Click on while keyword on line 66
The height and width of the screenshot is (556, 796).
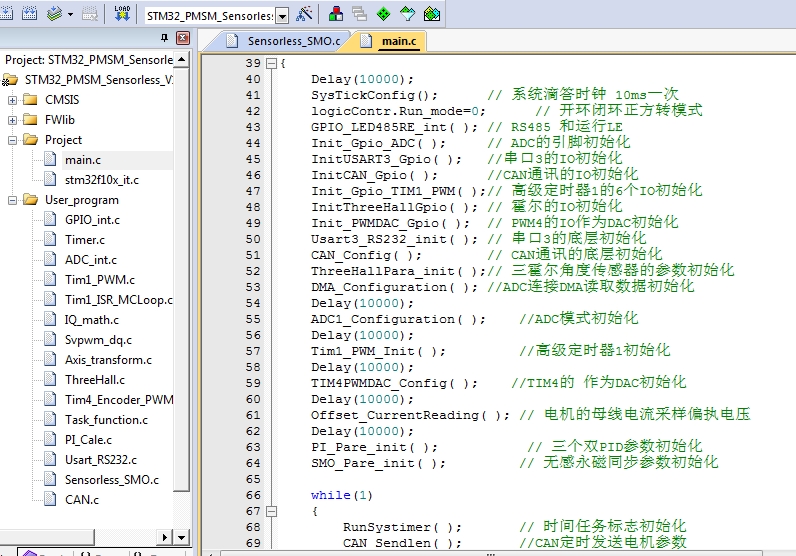point(330,495)
